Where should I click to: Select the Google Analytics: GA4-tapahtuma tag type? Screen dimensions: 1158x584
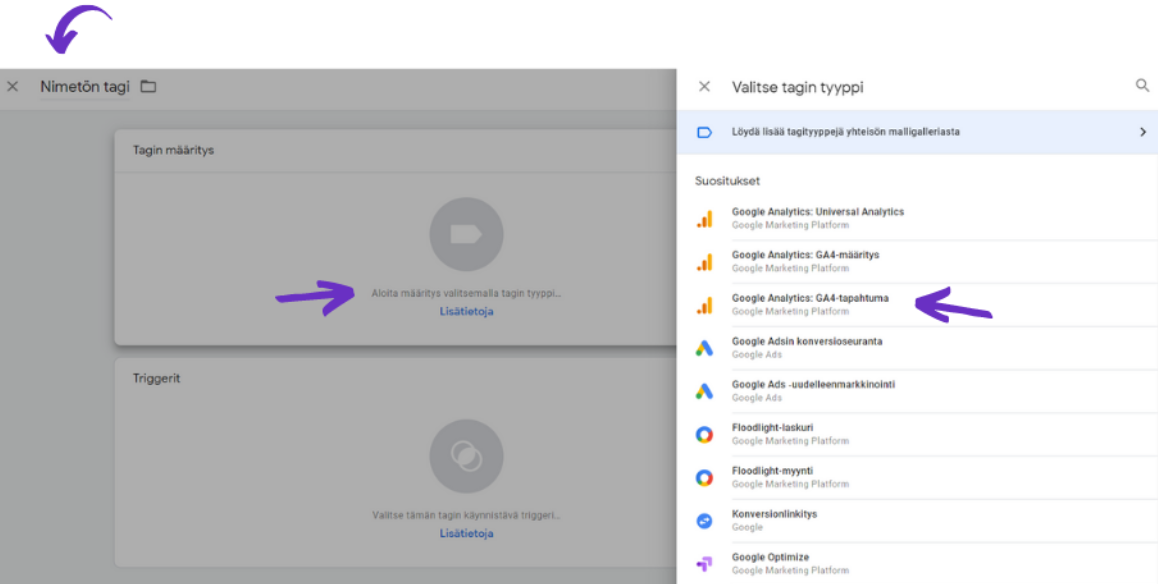pos(813,303)
